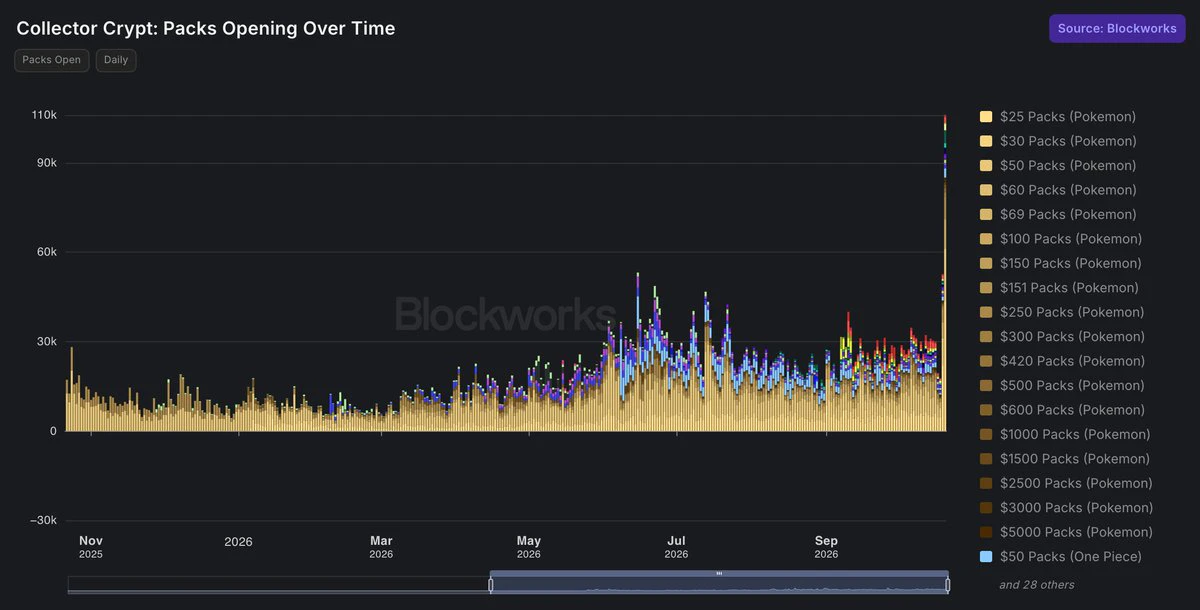This screenshot has height=610, width=1200.
Task: Click the $1500 Packs (Pokemon) legend label
Action: (x=1075, y=459)
